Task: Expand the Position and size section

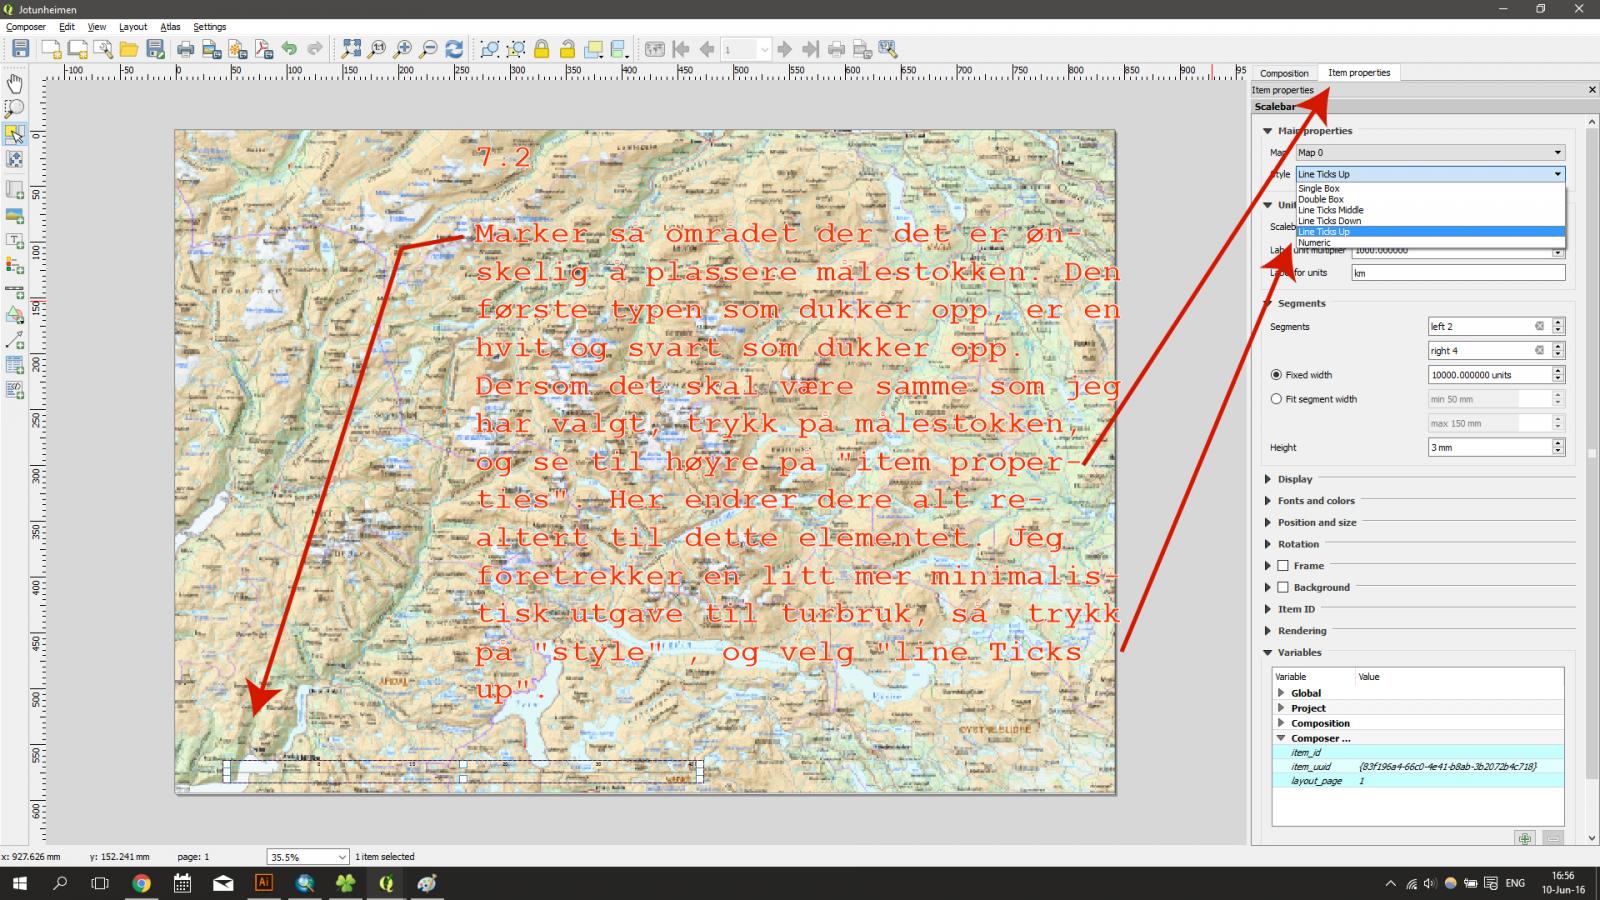Action: 1316,522
